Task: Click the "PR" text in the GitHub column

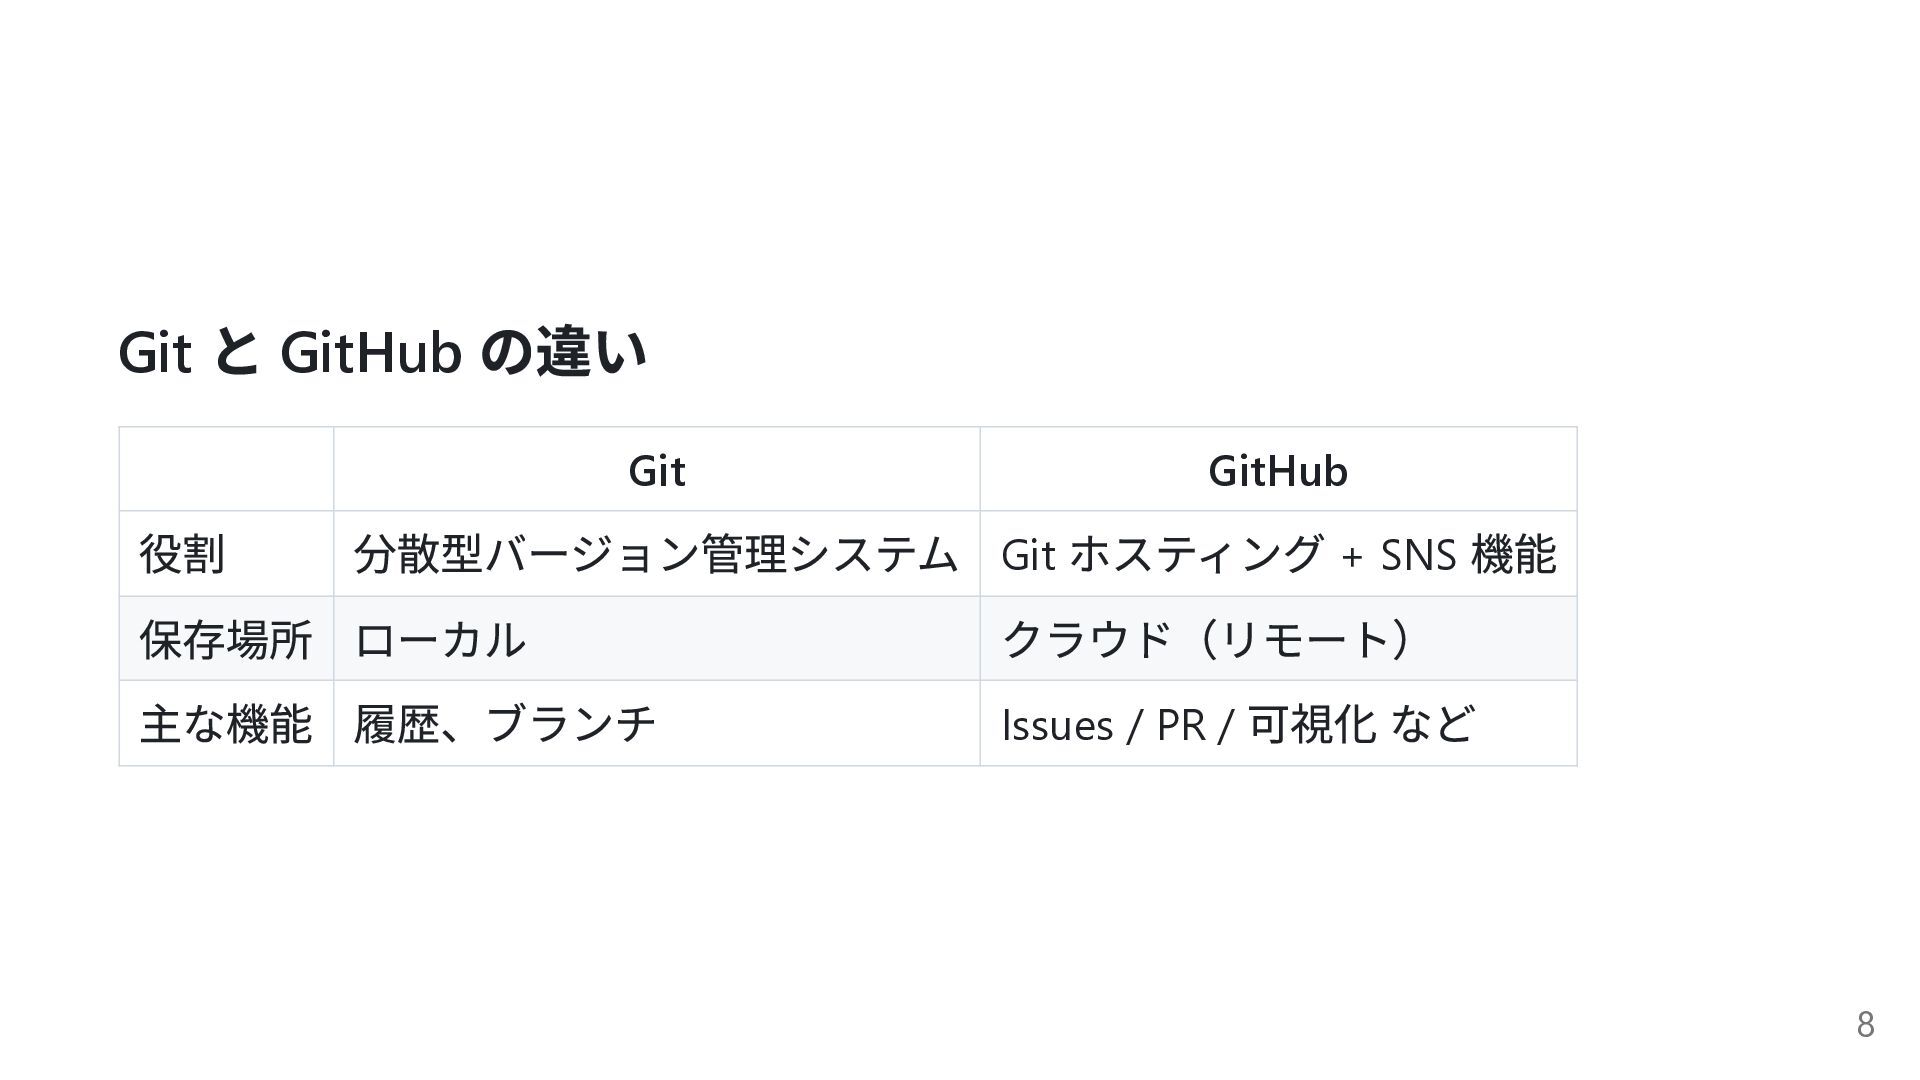Action: click(1180, 725)
